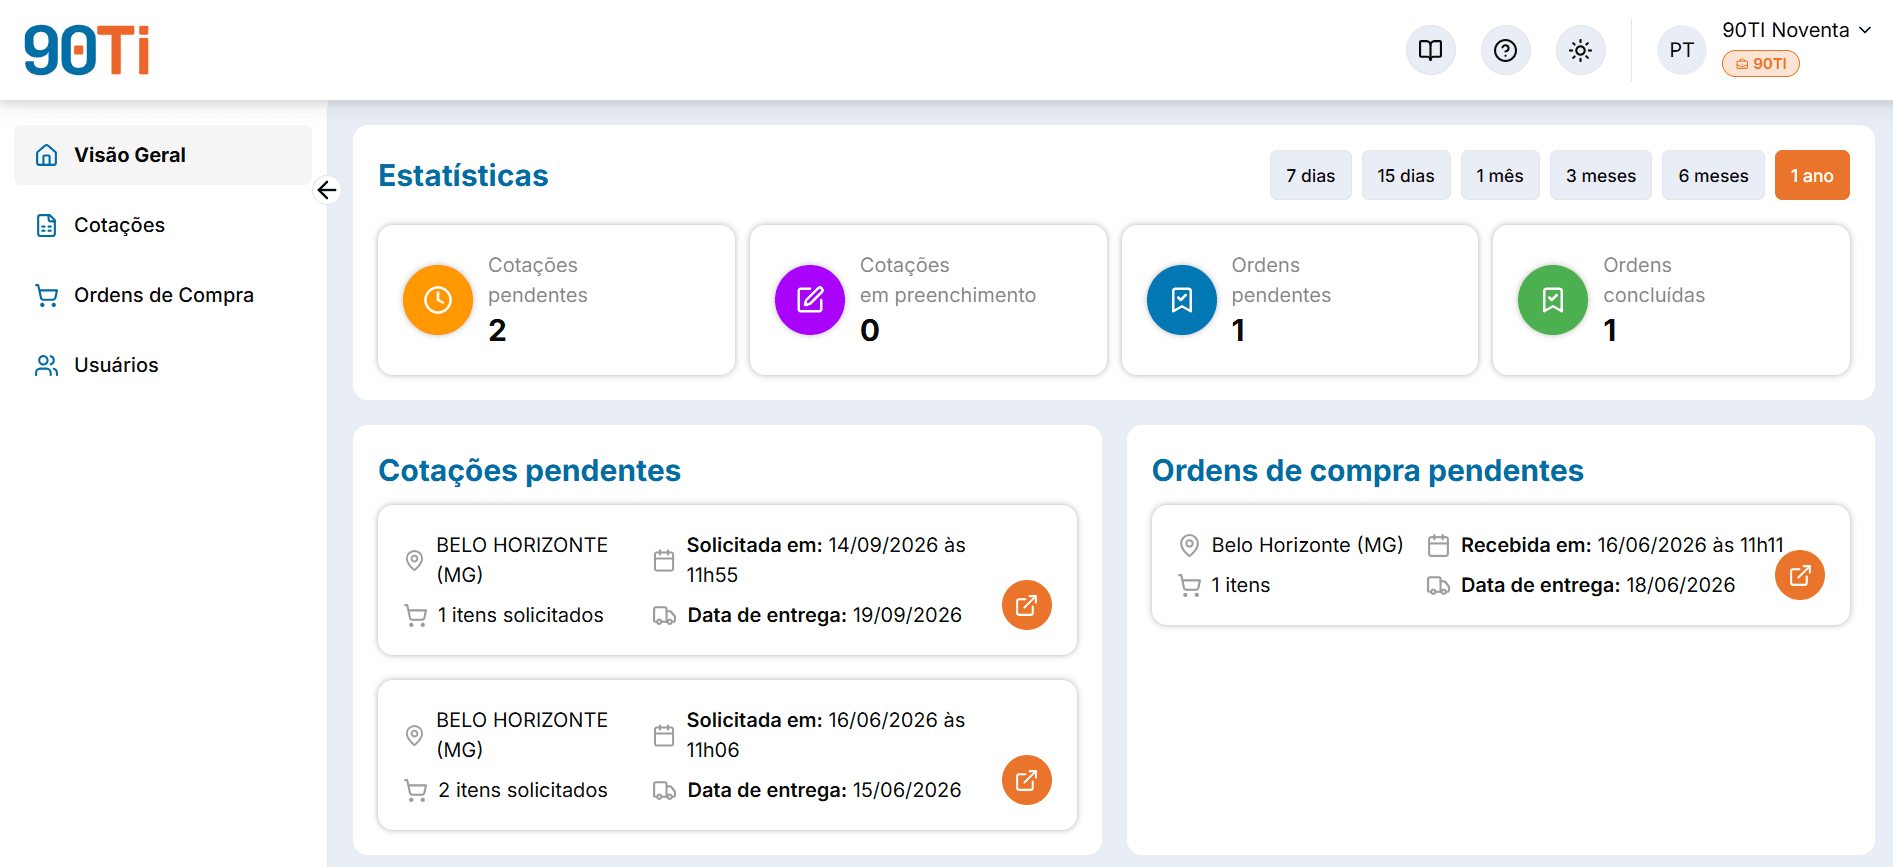The width and height of the screenshot is (1893, 867).
Task: Expand the 90TI Noventa account dropdown
Action: click(x=1796, y=30)
